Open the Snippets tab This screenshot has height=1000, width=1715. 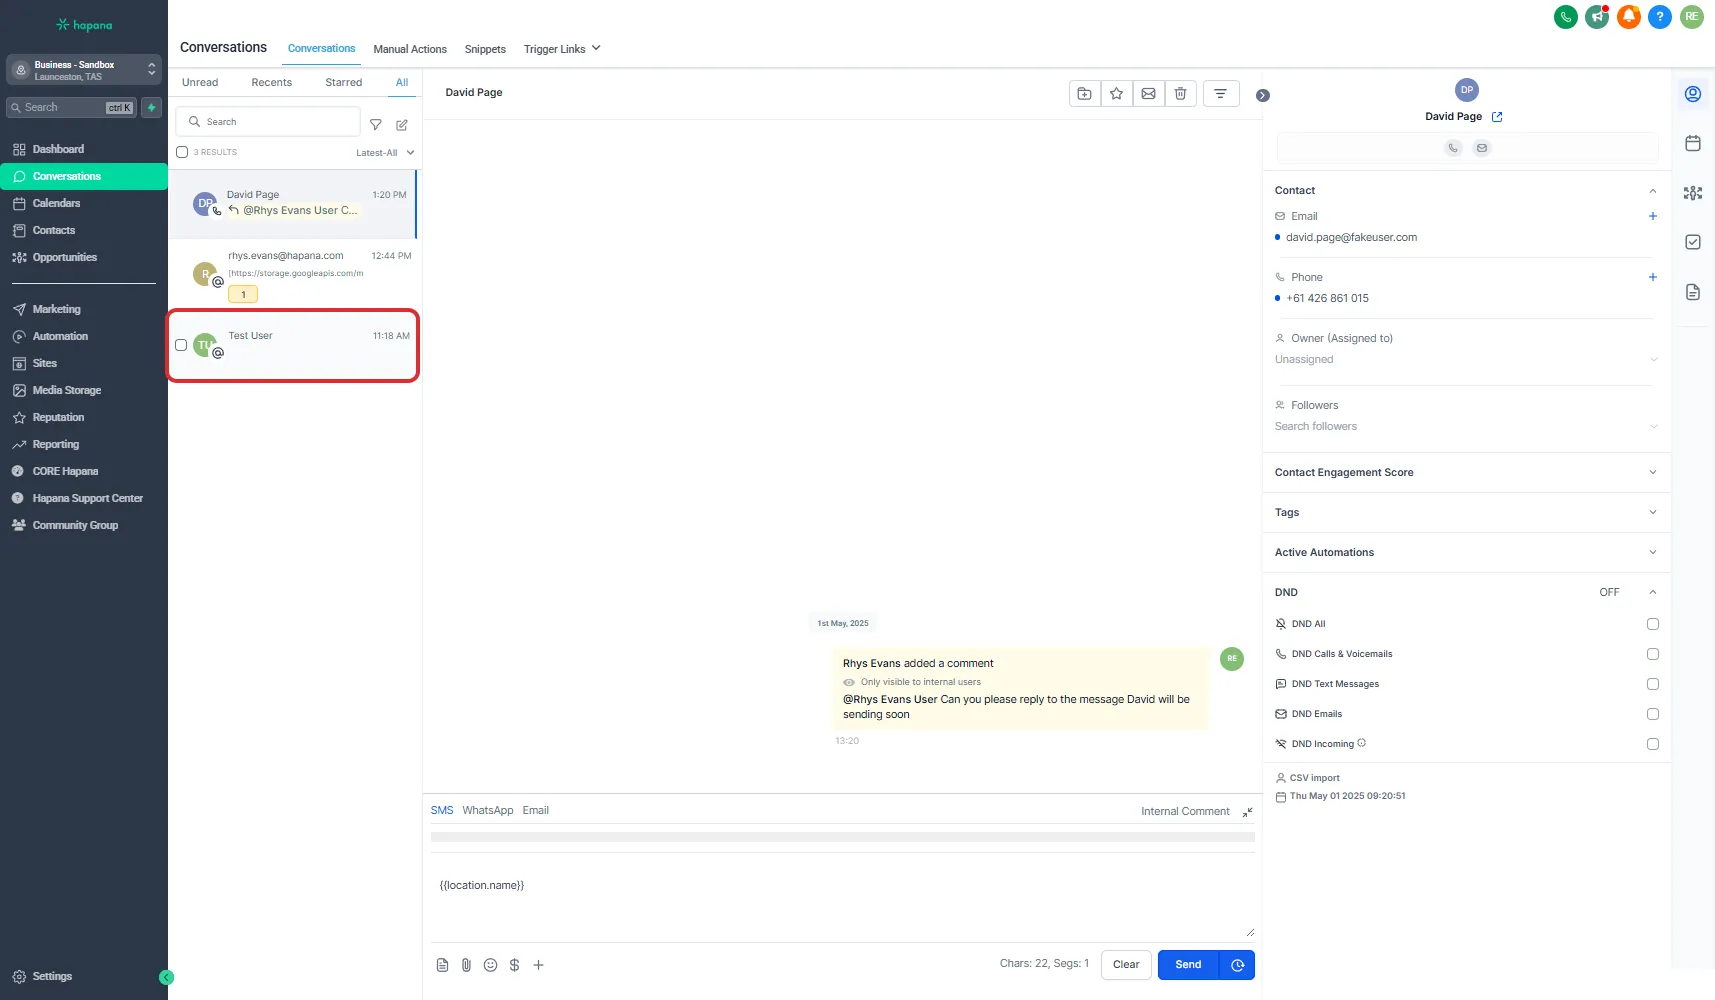click(485, 49)
